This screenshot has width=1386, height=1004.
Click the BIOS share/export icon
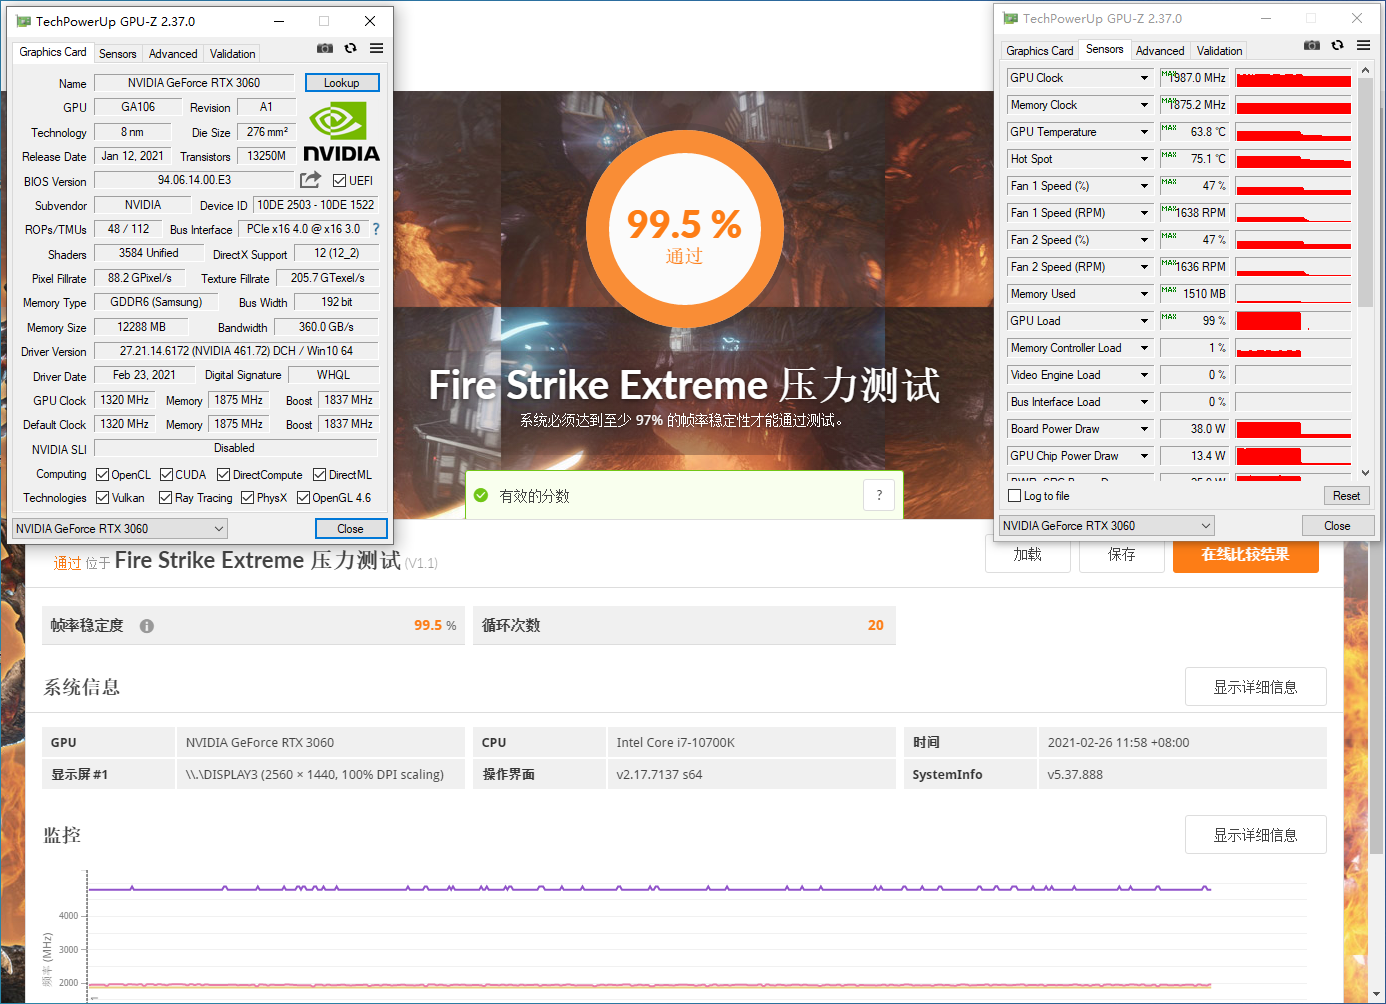311,180
